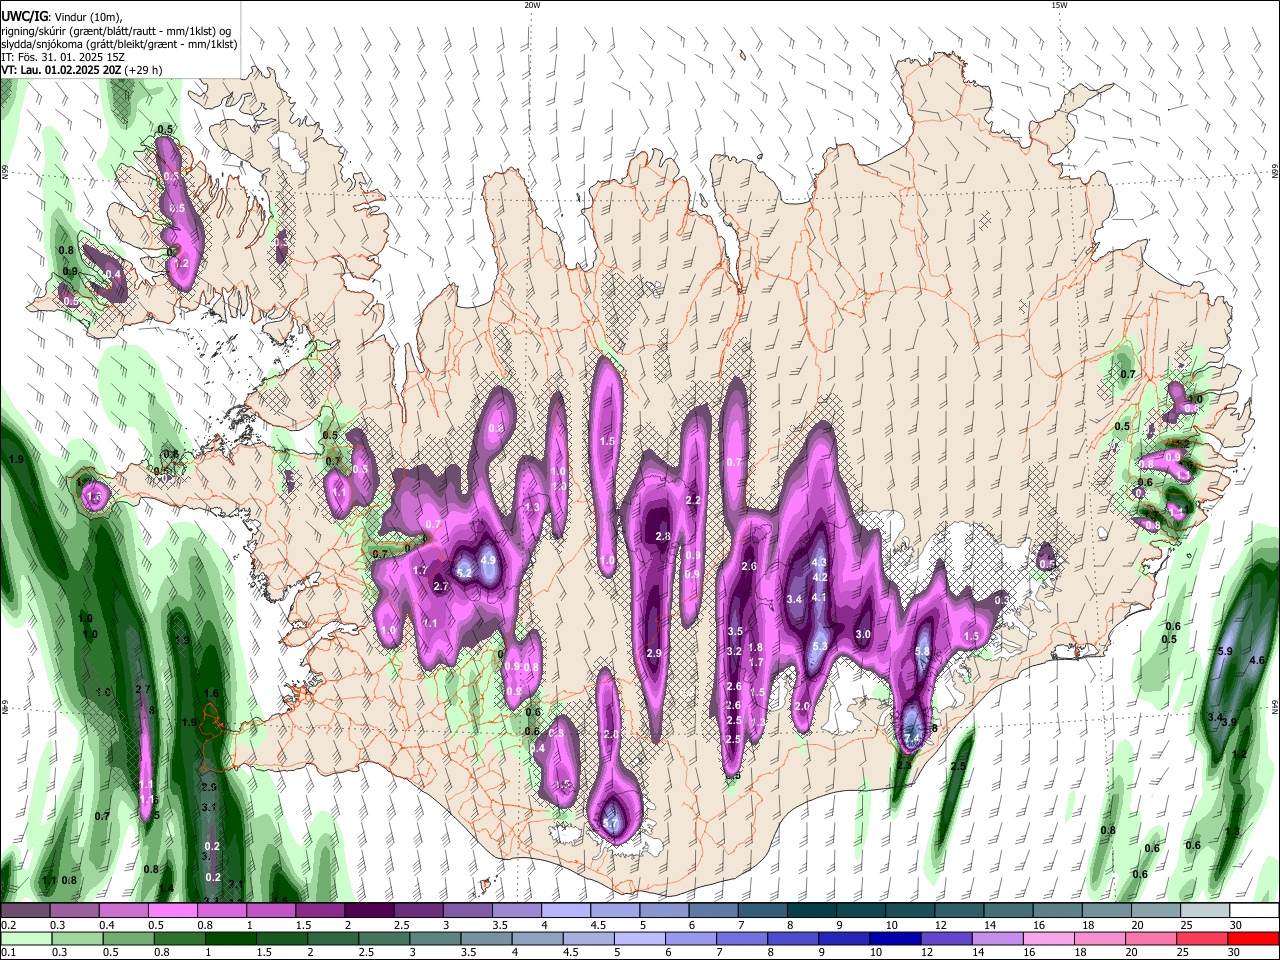This screenshot has height=960, width=1280.
Task: Select the dark teal 8–9 swatch on snow scale
Action: coord(812,911)
